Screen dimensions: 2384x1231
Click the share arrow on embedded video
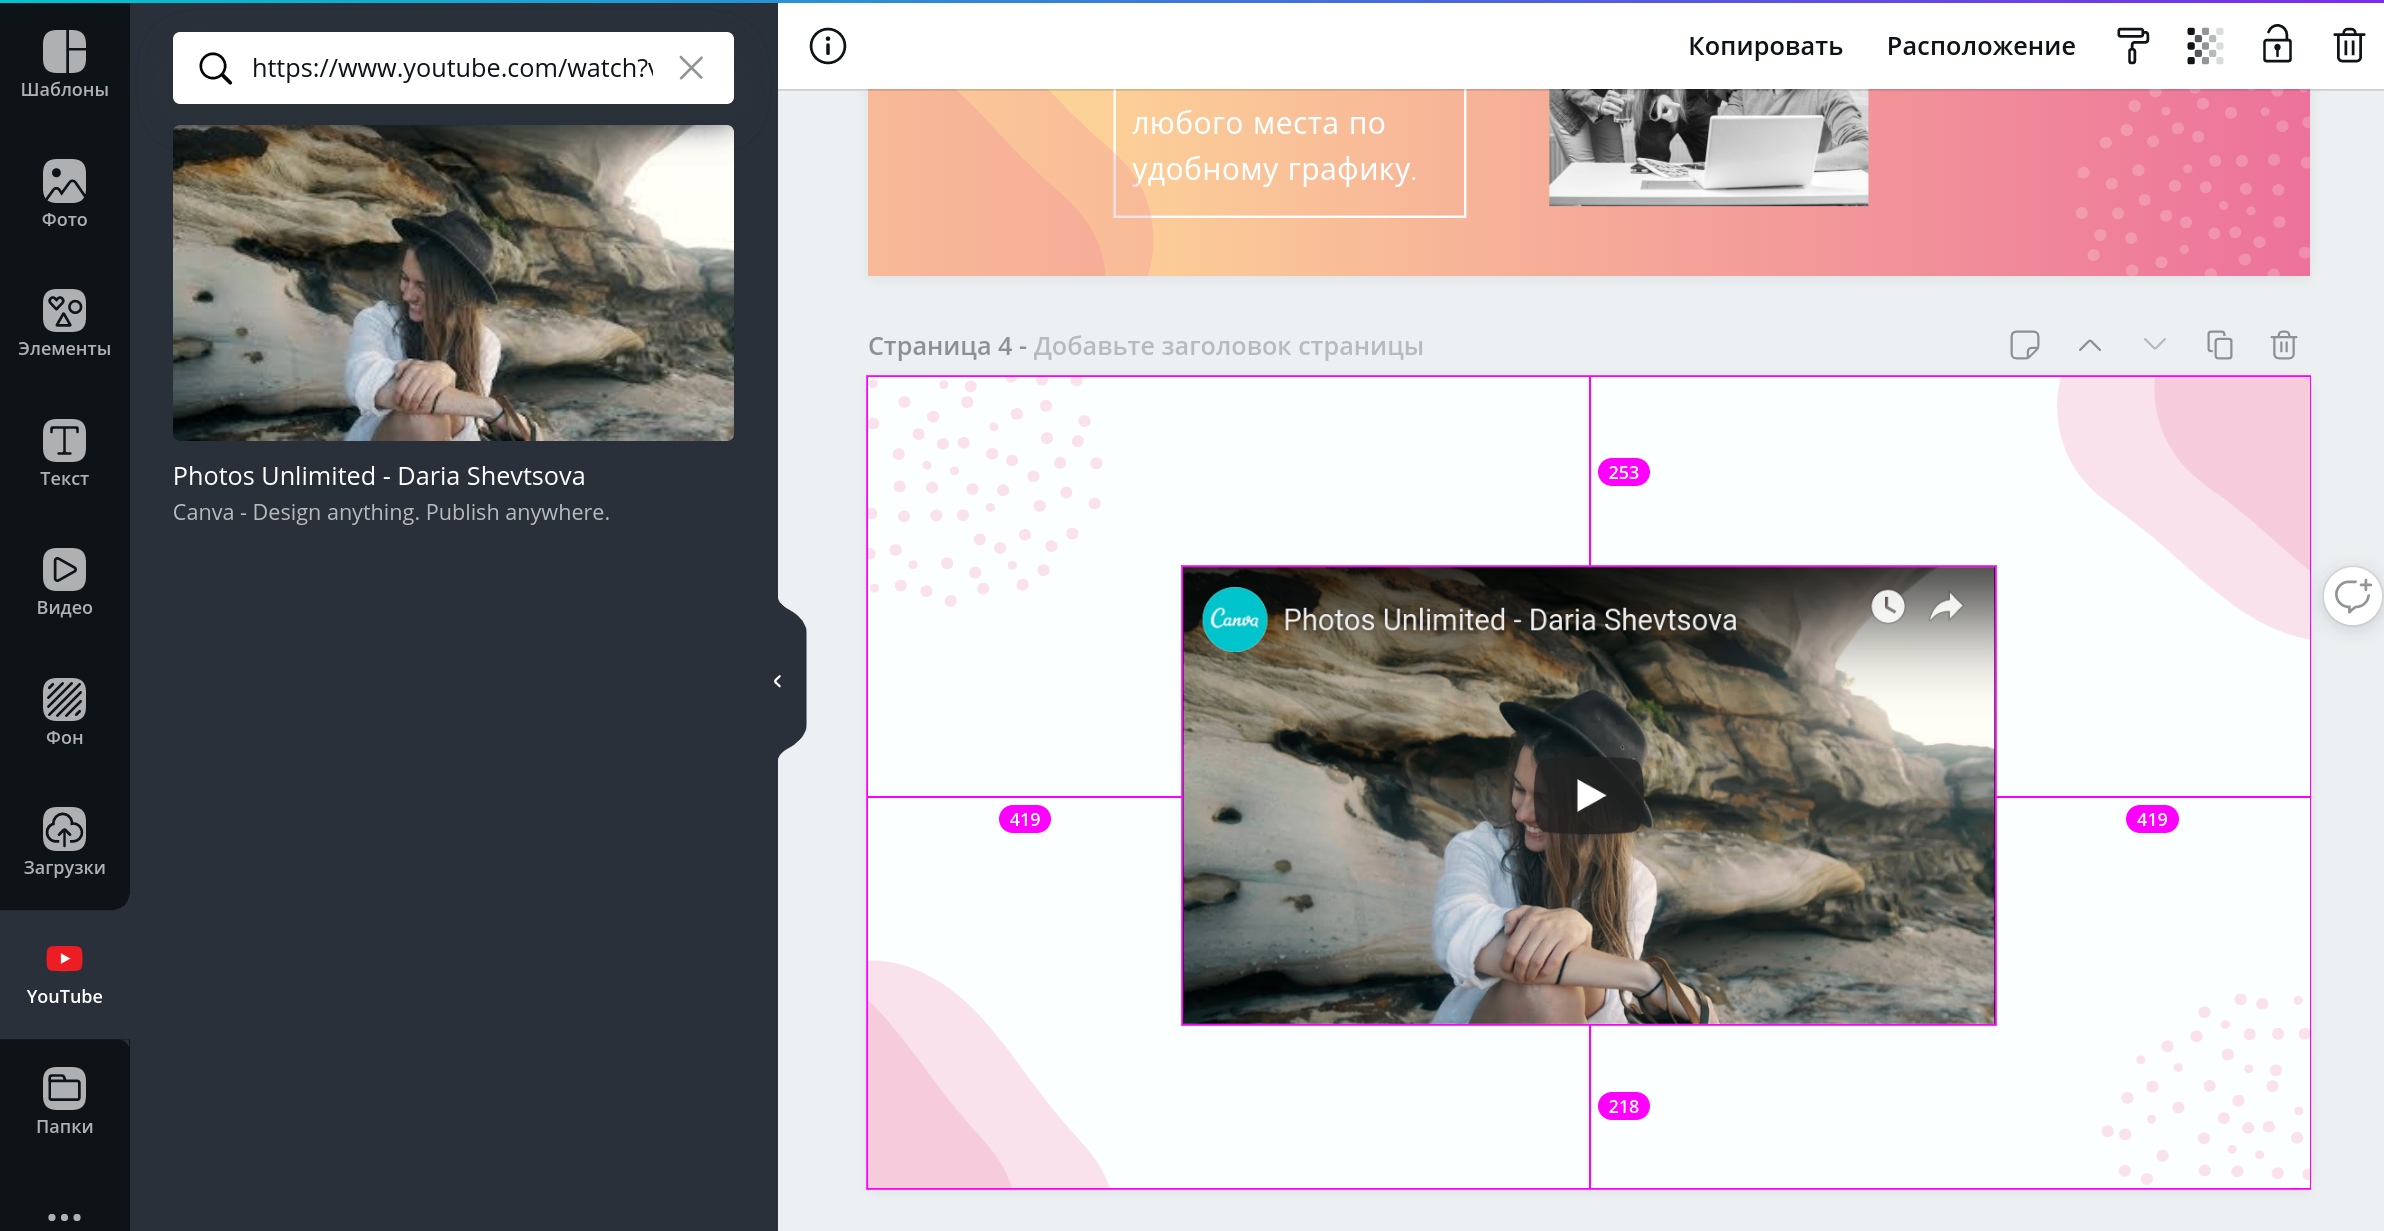pyautogui.click(x=1946, y=606)
